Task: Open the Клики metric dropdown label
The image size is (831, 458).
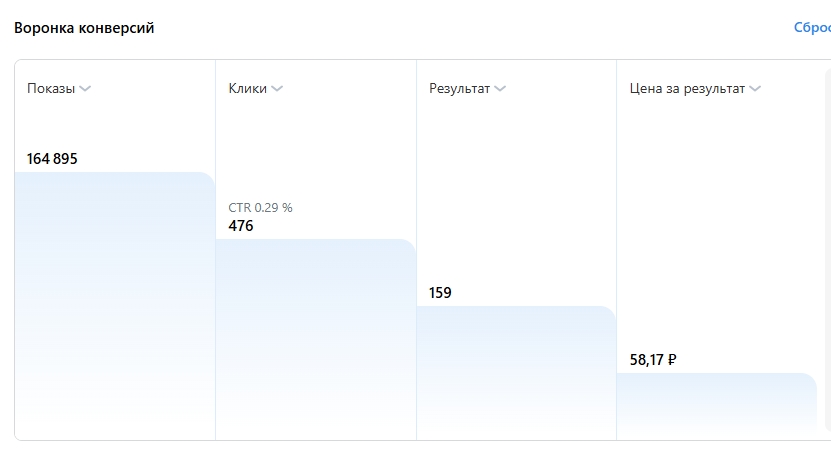Action: click(247, 89)
